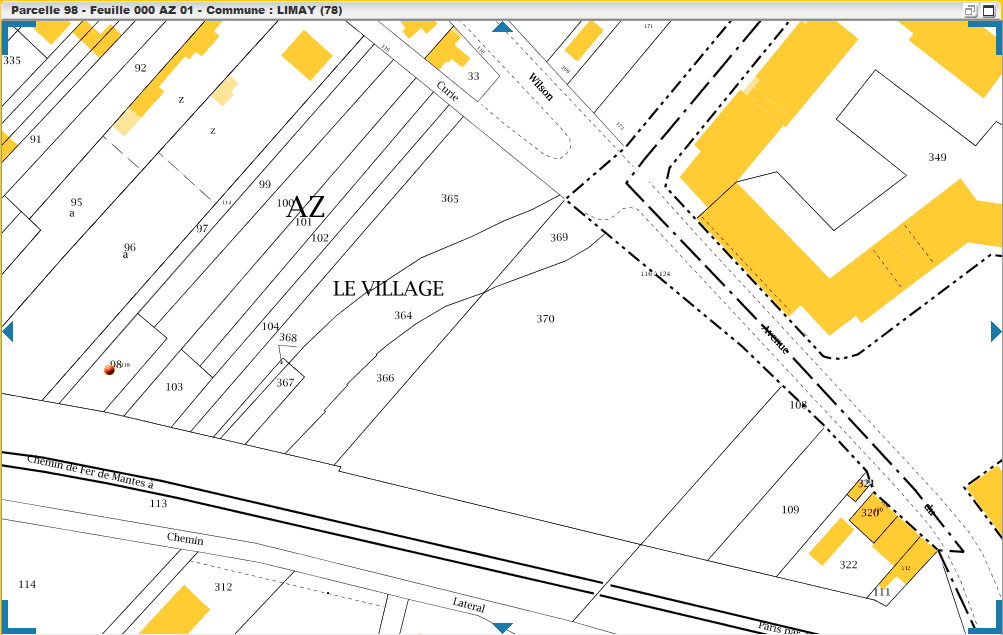The image size is (1003, 635).
Task: Pan the map south with bottom arrow
Action: coord(502,627)
